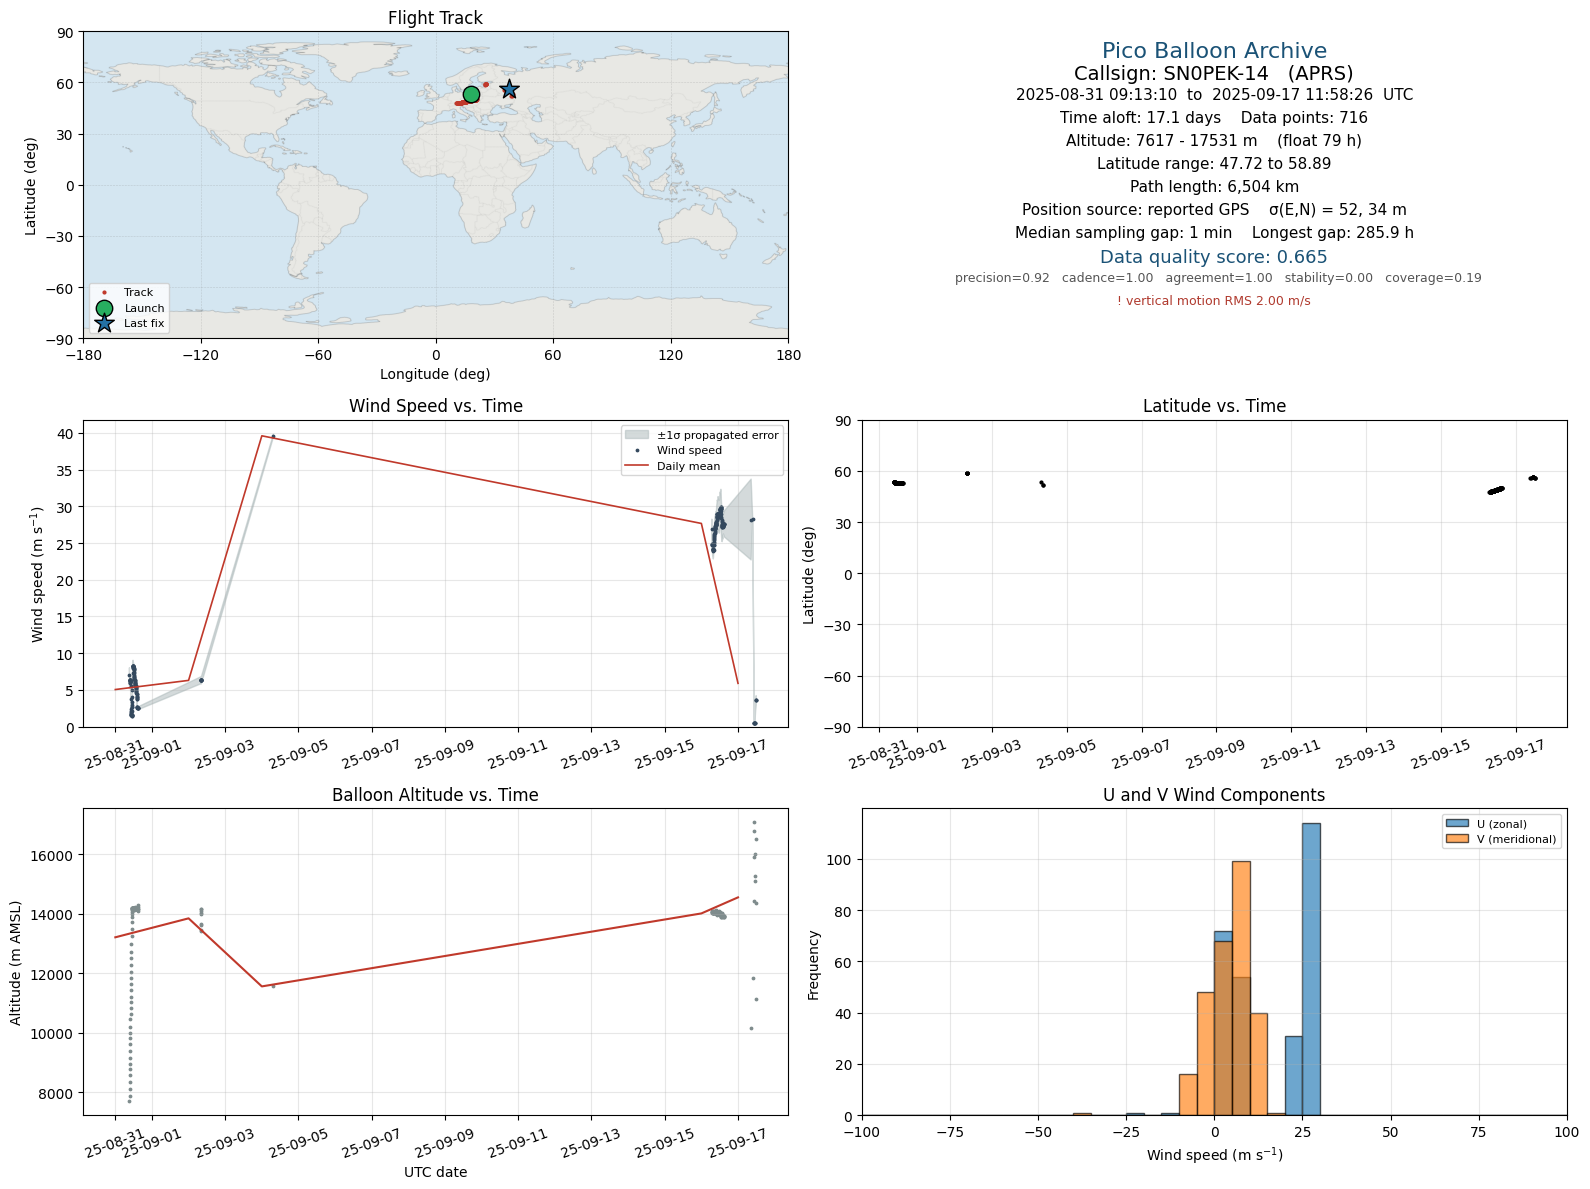Screen dimensions: 1590x1189
Task: Click the tallest blue U histogram bar
Action: [x=1311, y=969]
